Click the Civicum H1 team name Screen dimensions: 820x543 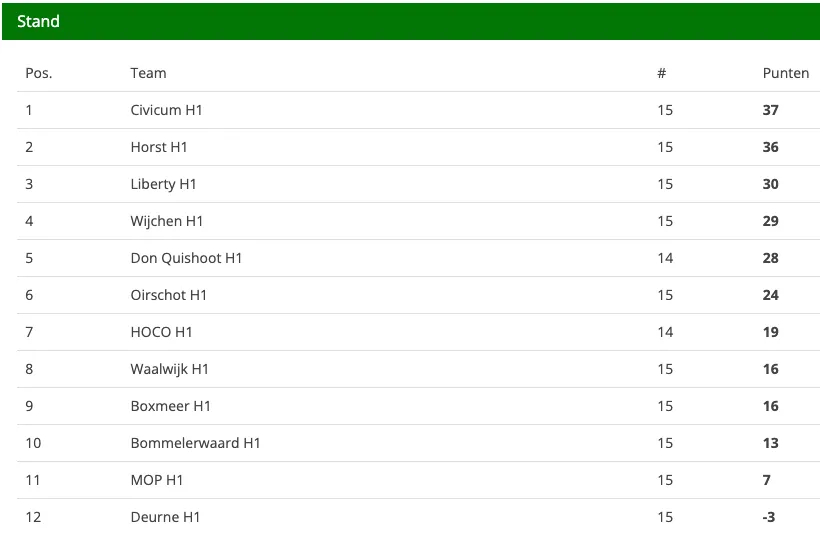point(166,110)
